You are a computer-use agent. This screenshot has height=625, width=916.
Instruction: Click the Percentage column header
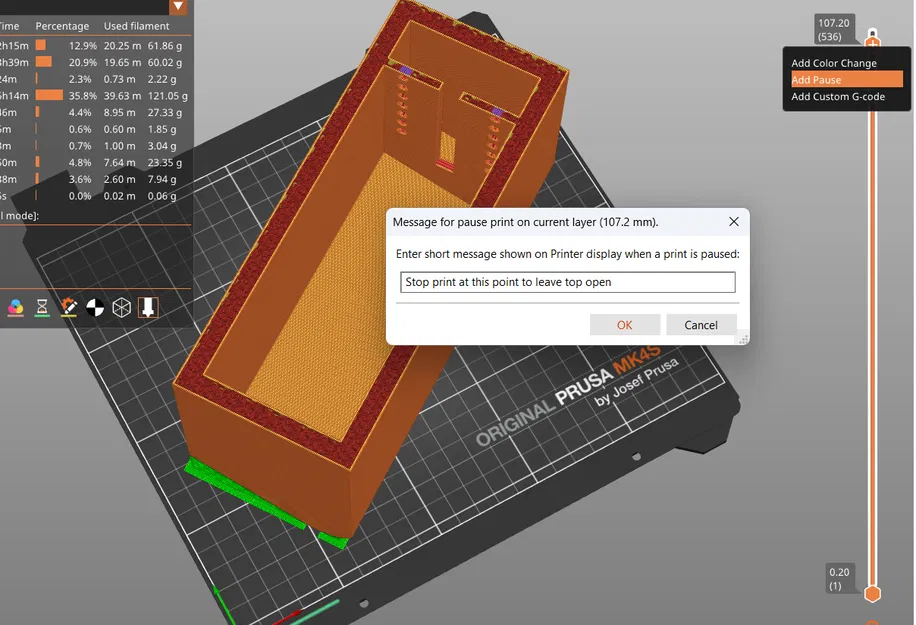[62, 26]
